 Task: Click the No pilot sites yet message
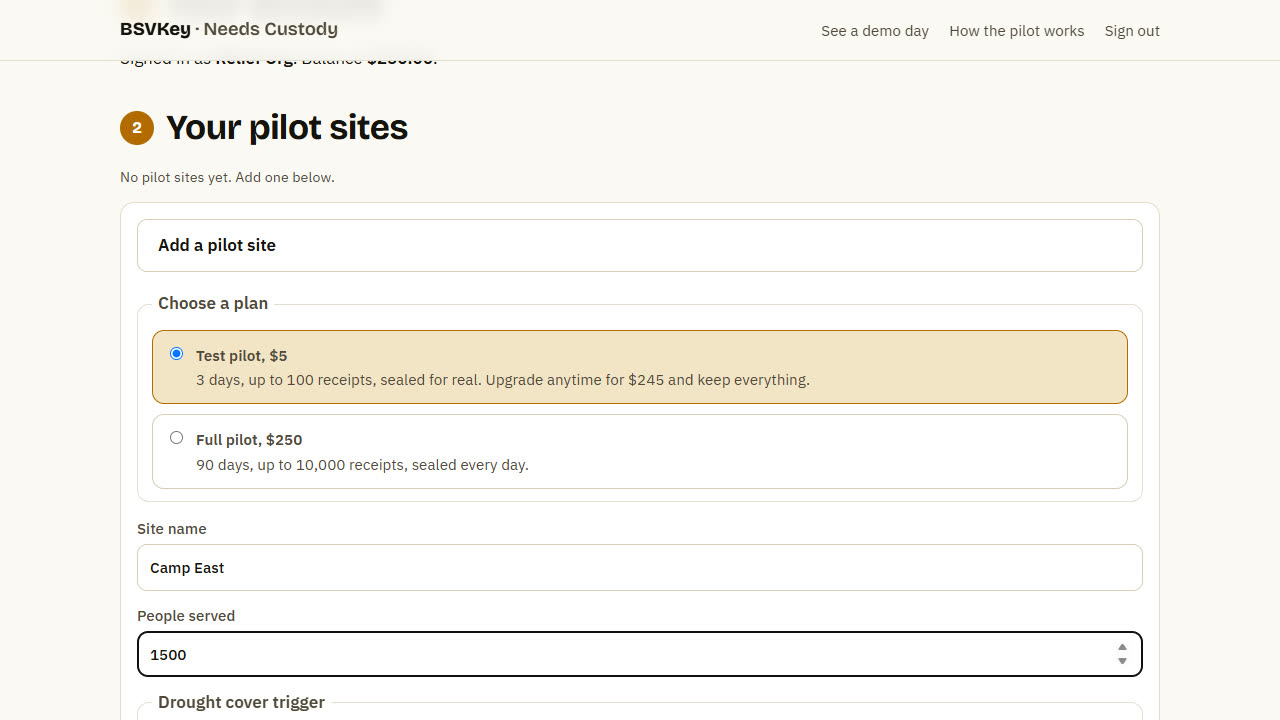pyautogui.click(x=227, y=177)
